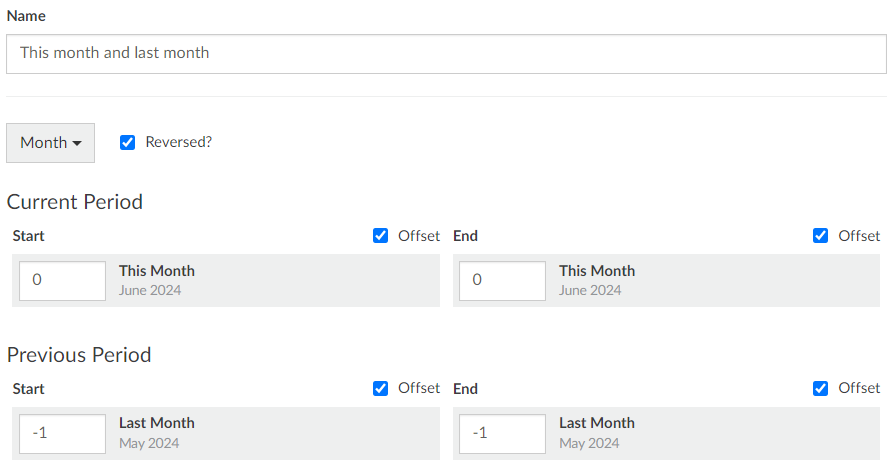Image resolution: width=891 pixels, height=467 pixels.
Task: Disable Offset for Previous Period Start
Action: pyautogui.click(x=380, y=389)
